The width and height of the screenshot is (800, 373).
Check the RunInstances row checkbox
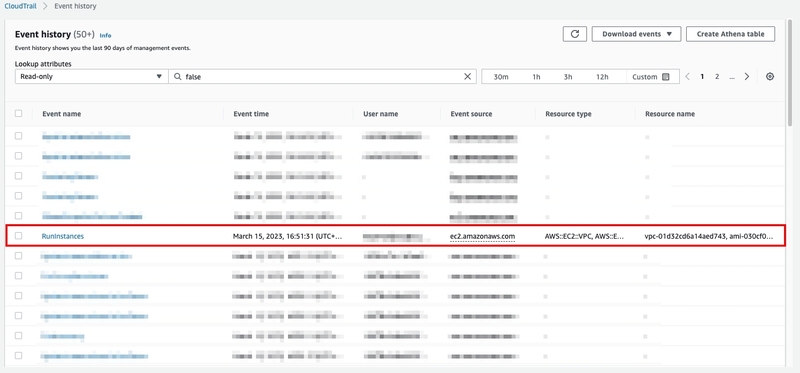point(19,236)
